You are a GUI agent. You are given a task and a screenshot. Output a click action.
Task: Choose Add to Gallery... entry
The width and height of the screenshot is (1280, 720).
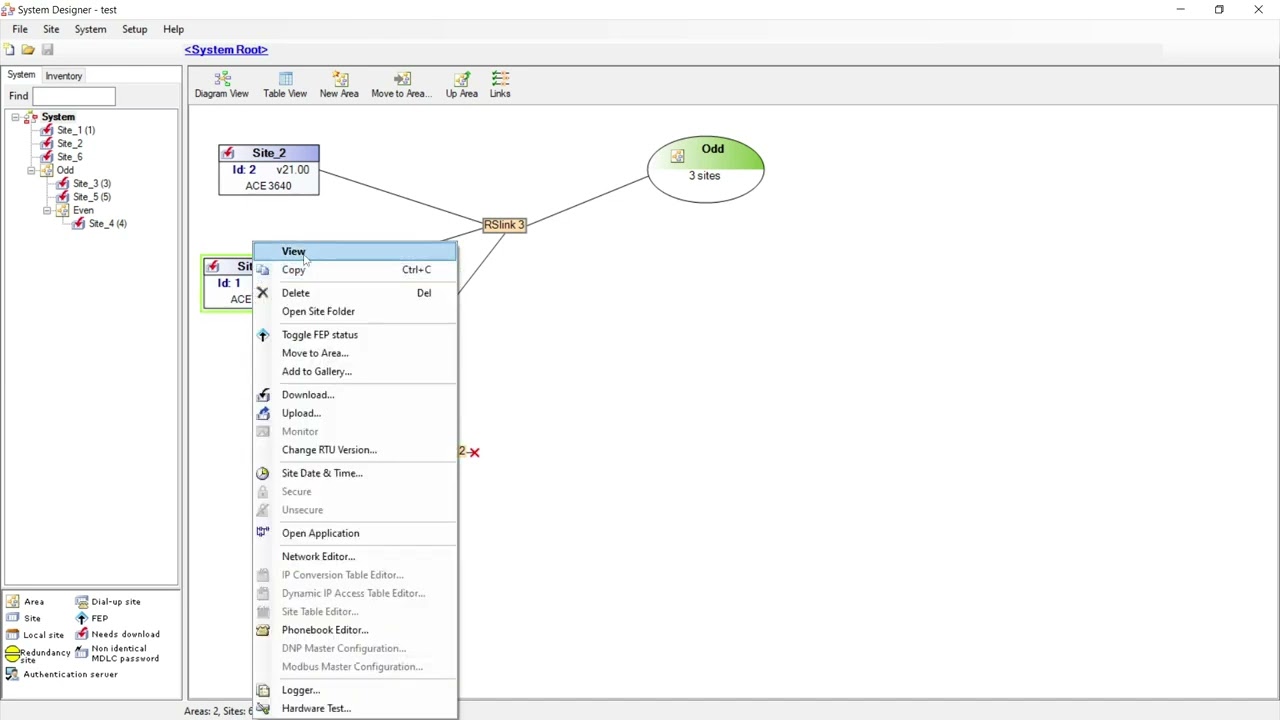pos(355,371)
